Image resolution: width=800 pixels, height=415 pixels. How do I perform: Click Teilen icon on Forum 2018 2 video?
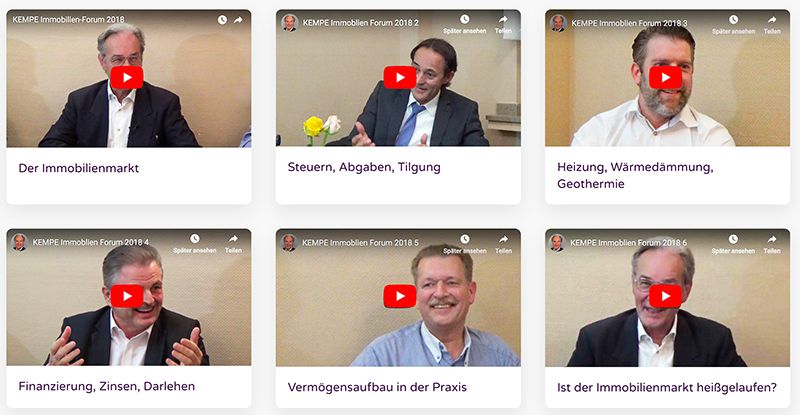(x=503, y=24)
